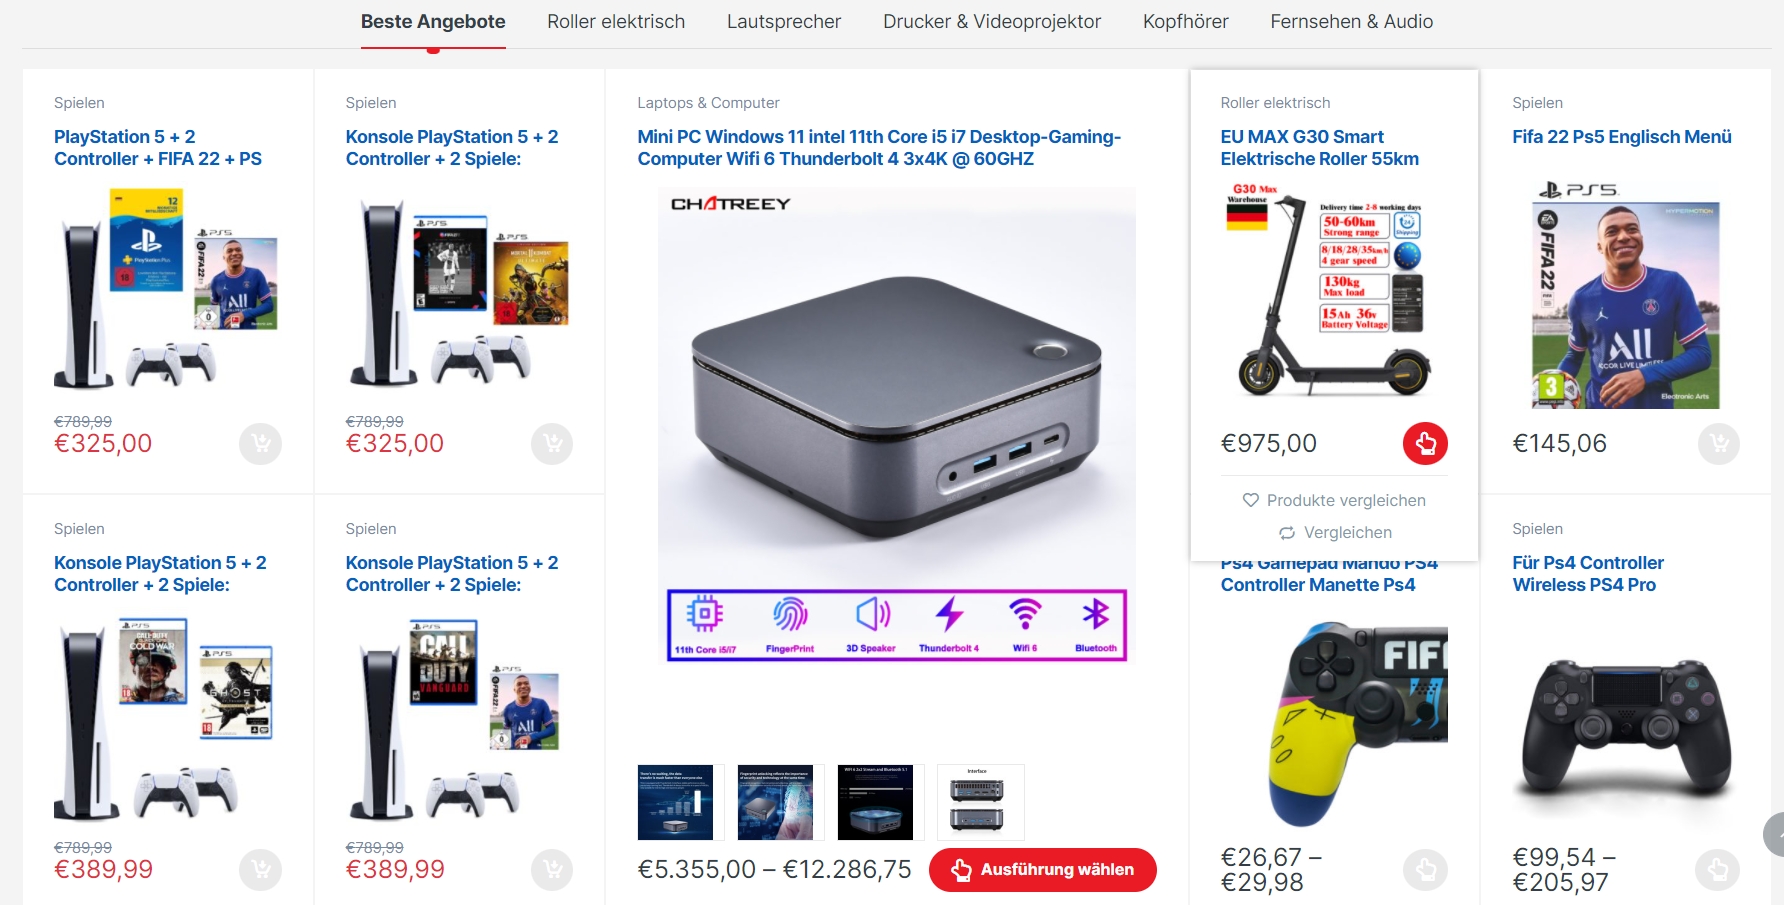This screenshot has width=1784, height=905.
Task: Add the Call of Duty Vanguard bundle to cart
Action: coord(552,869)
